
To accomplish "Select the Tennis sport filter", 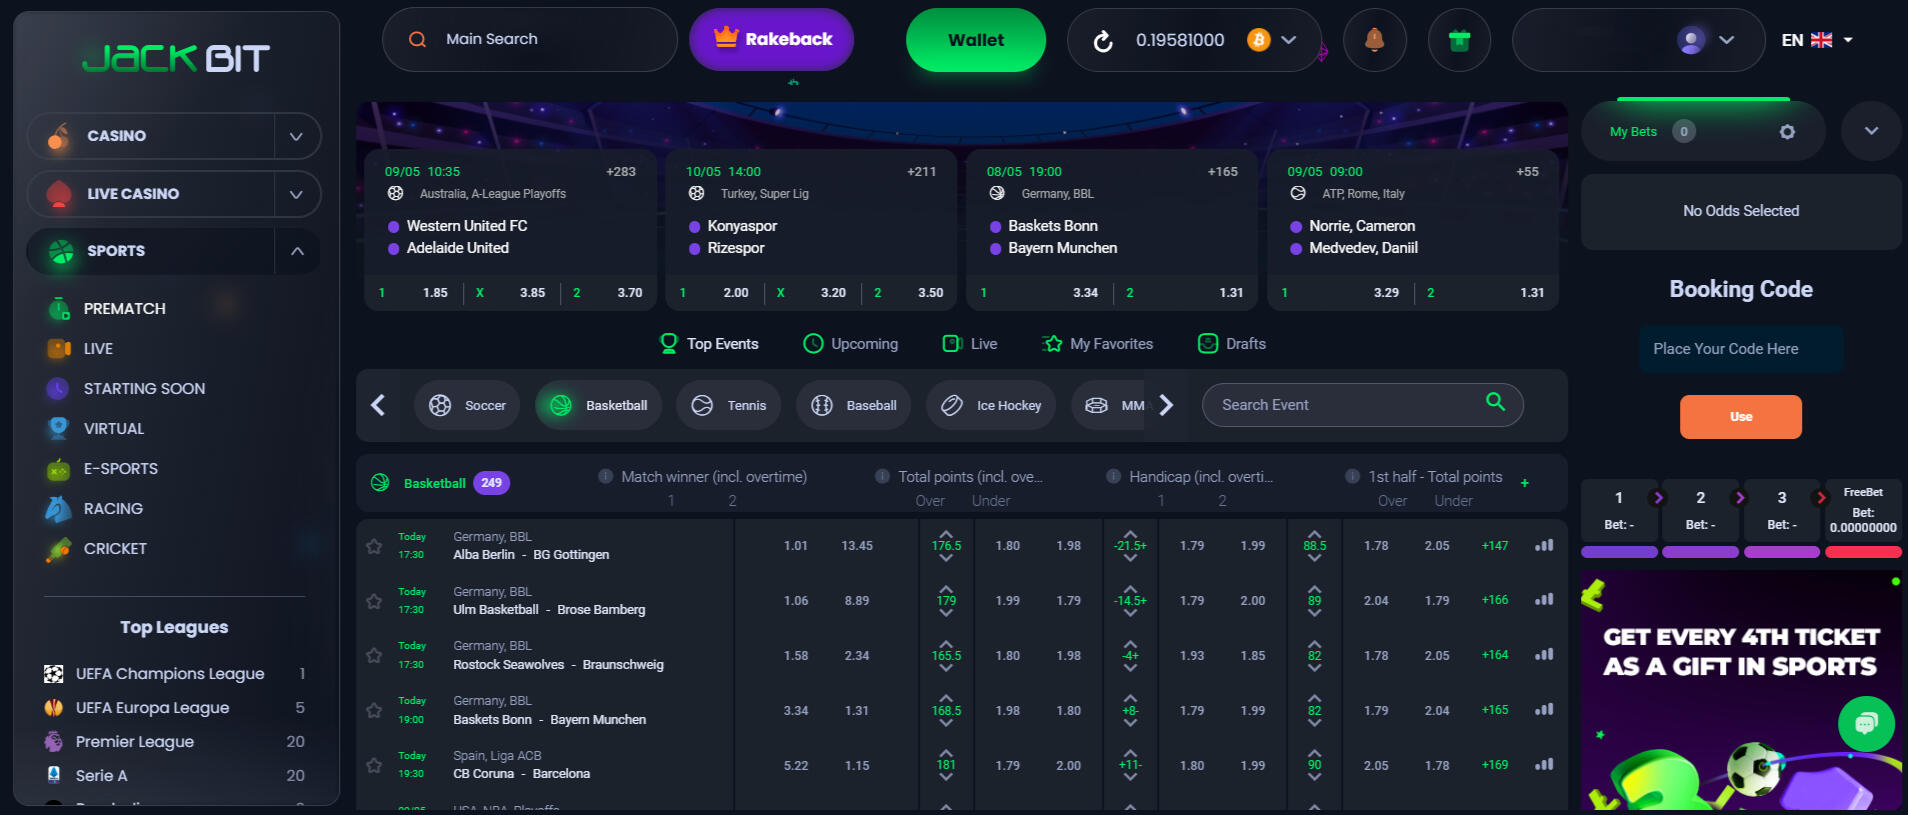I will click(x=728, y=406).
